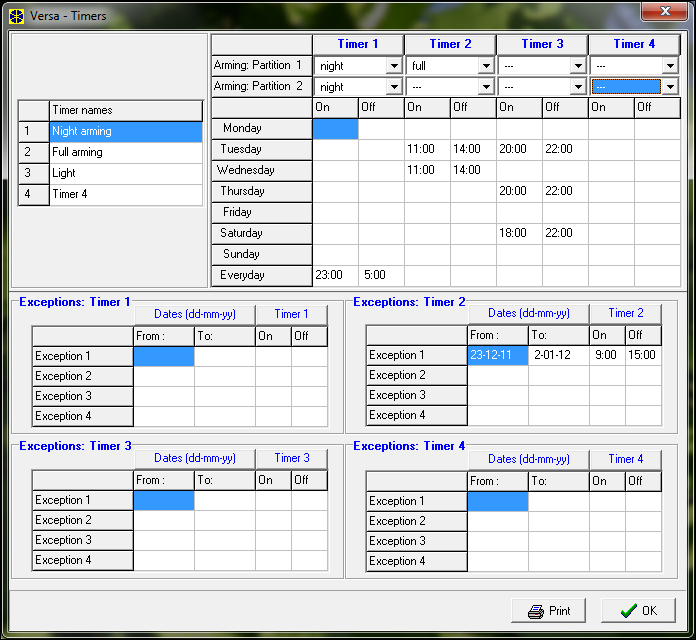The height and width of the screenshot is (640, 696).
Task: Select Timer 2 Exception 1 To date 2-01-12
Action: 559,355
